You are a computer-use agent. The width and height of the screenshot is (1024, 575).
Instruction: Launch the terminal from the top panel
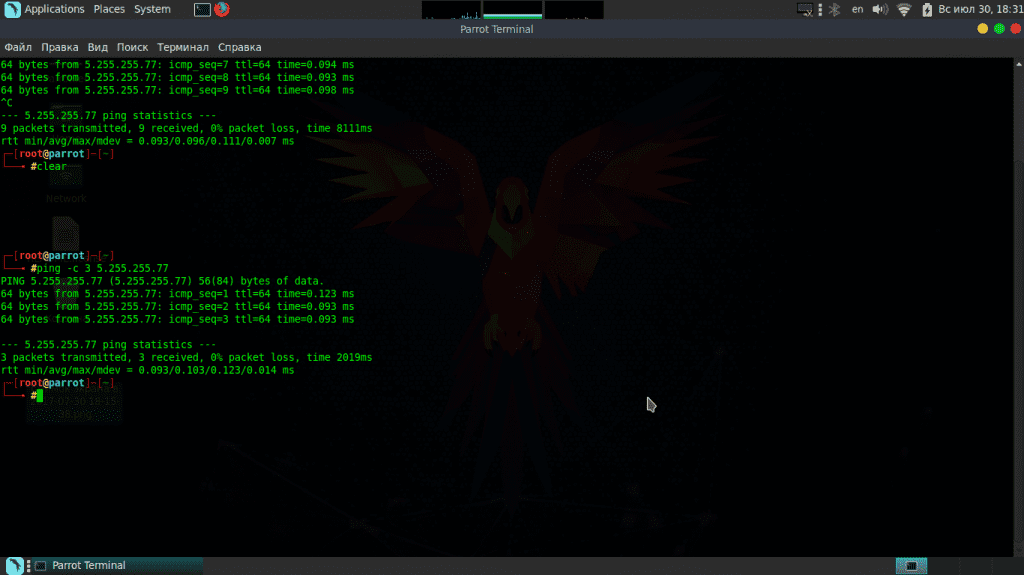tap(202, 9)
